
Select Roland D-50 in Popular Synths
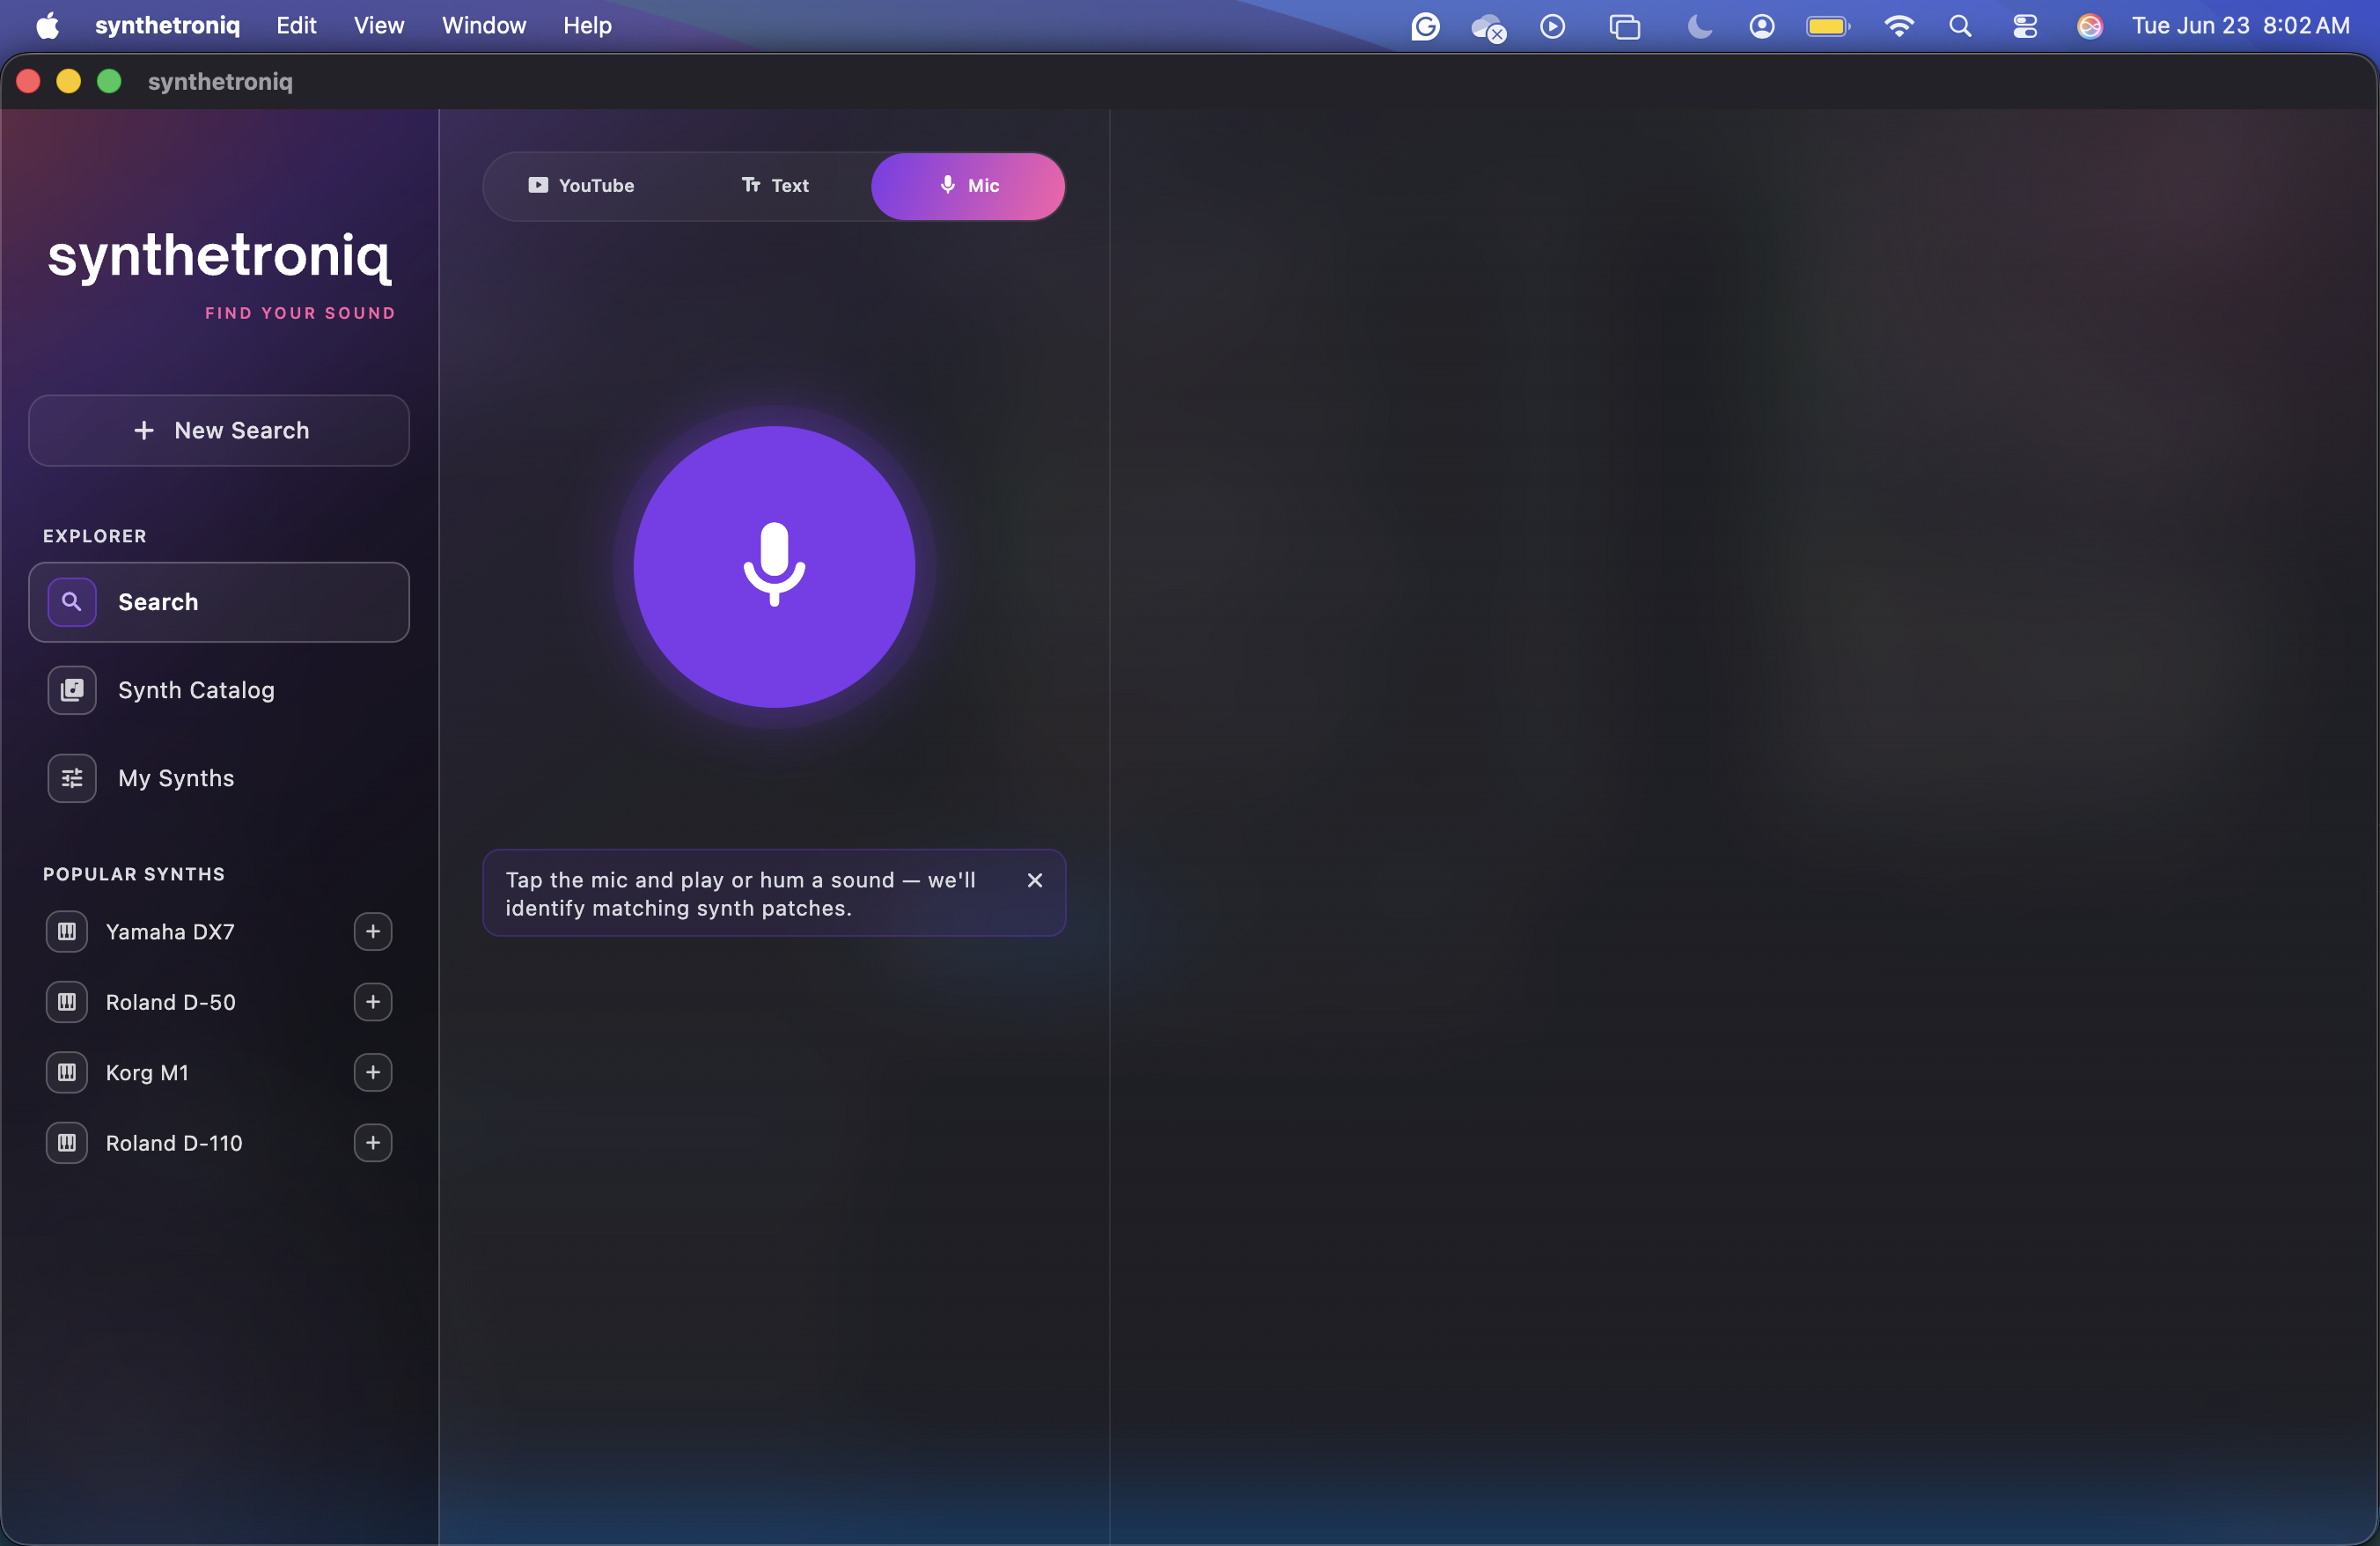click(x=171, y=1002)
